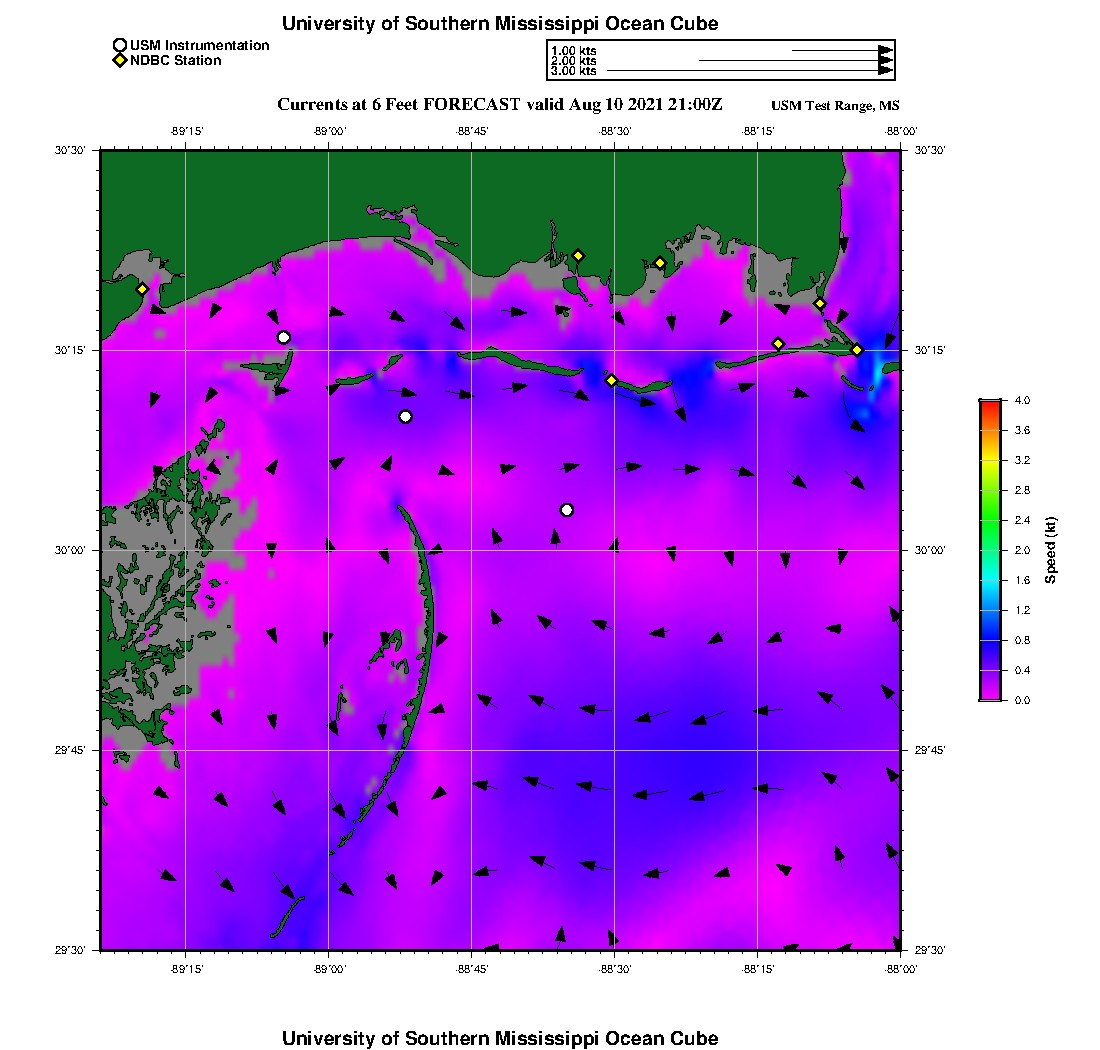Select the westernmost NDBC station diamond on map
This screenshot has height=1050, width=1100.
[142, 289]
